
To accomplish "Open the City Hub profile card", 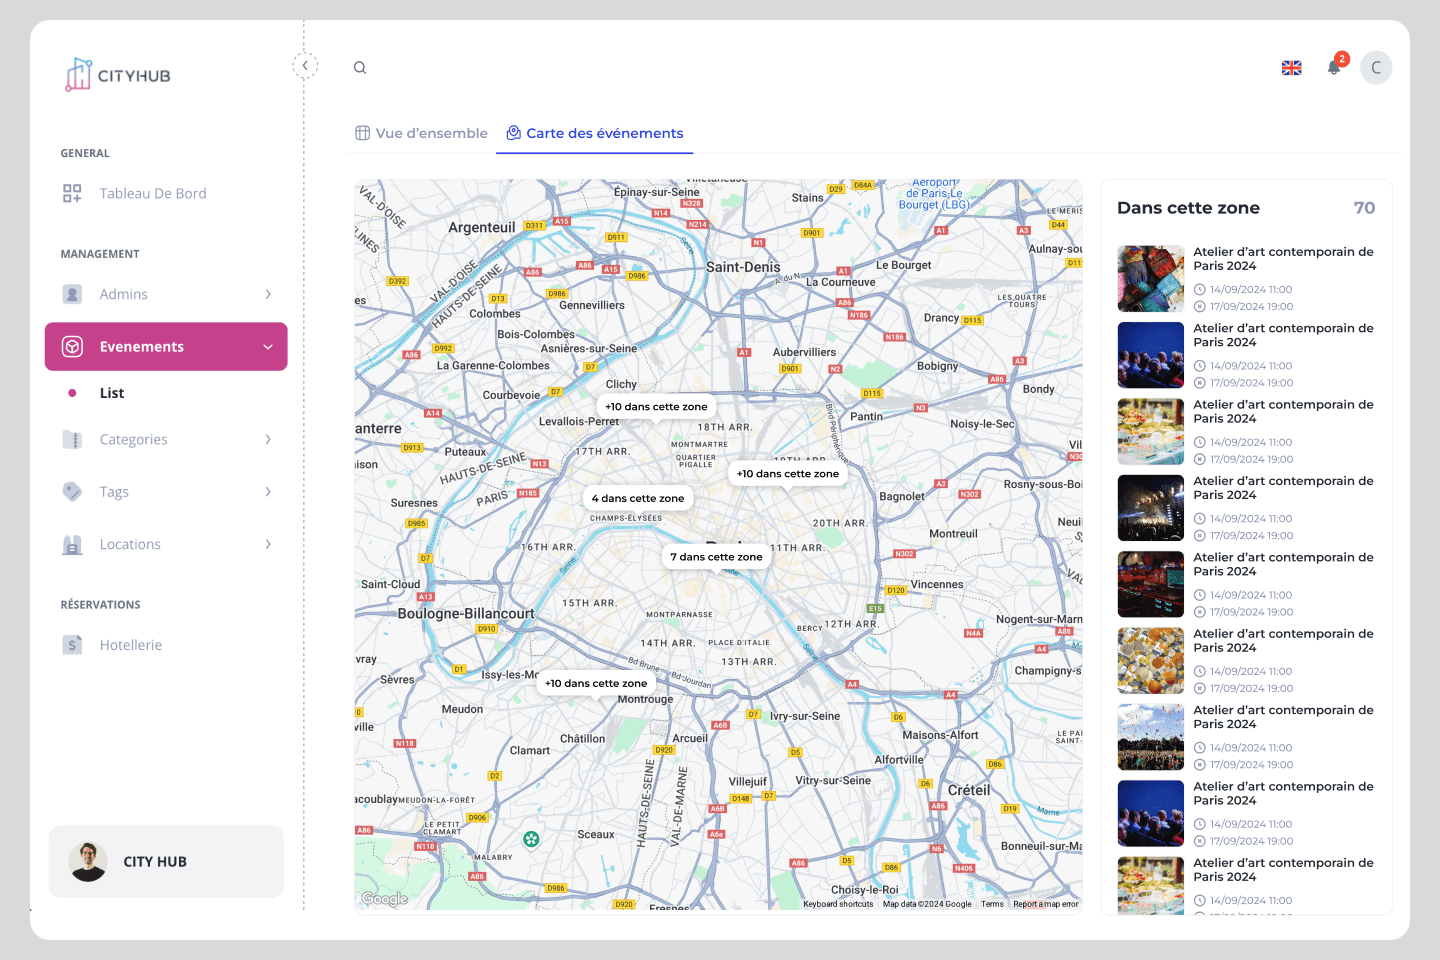I will [x=166, y=862].
